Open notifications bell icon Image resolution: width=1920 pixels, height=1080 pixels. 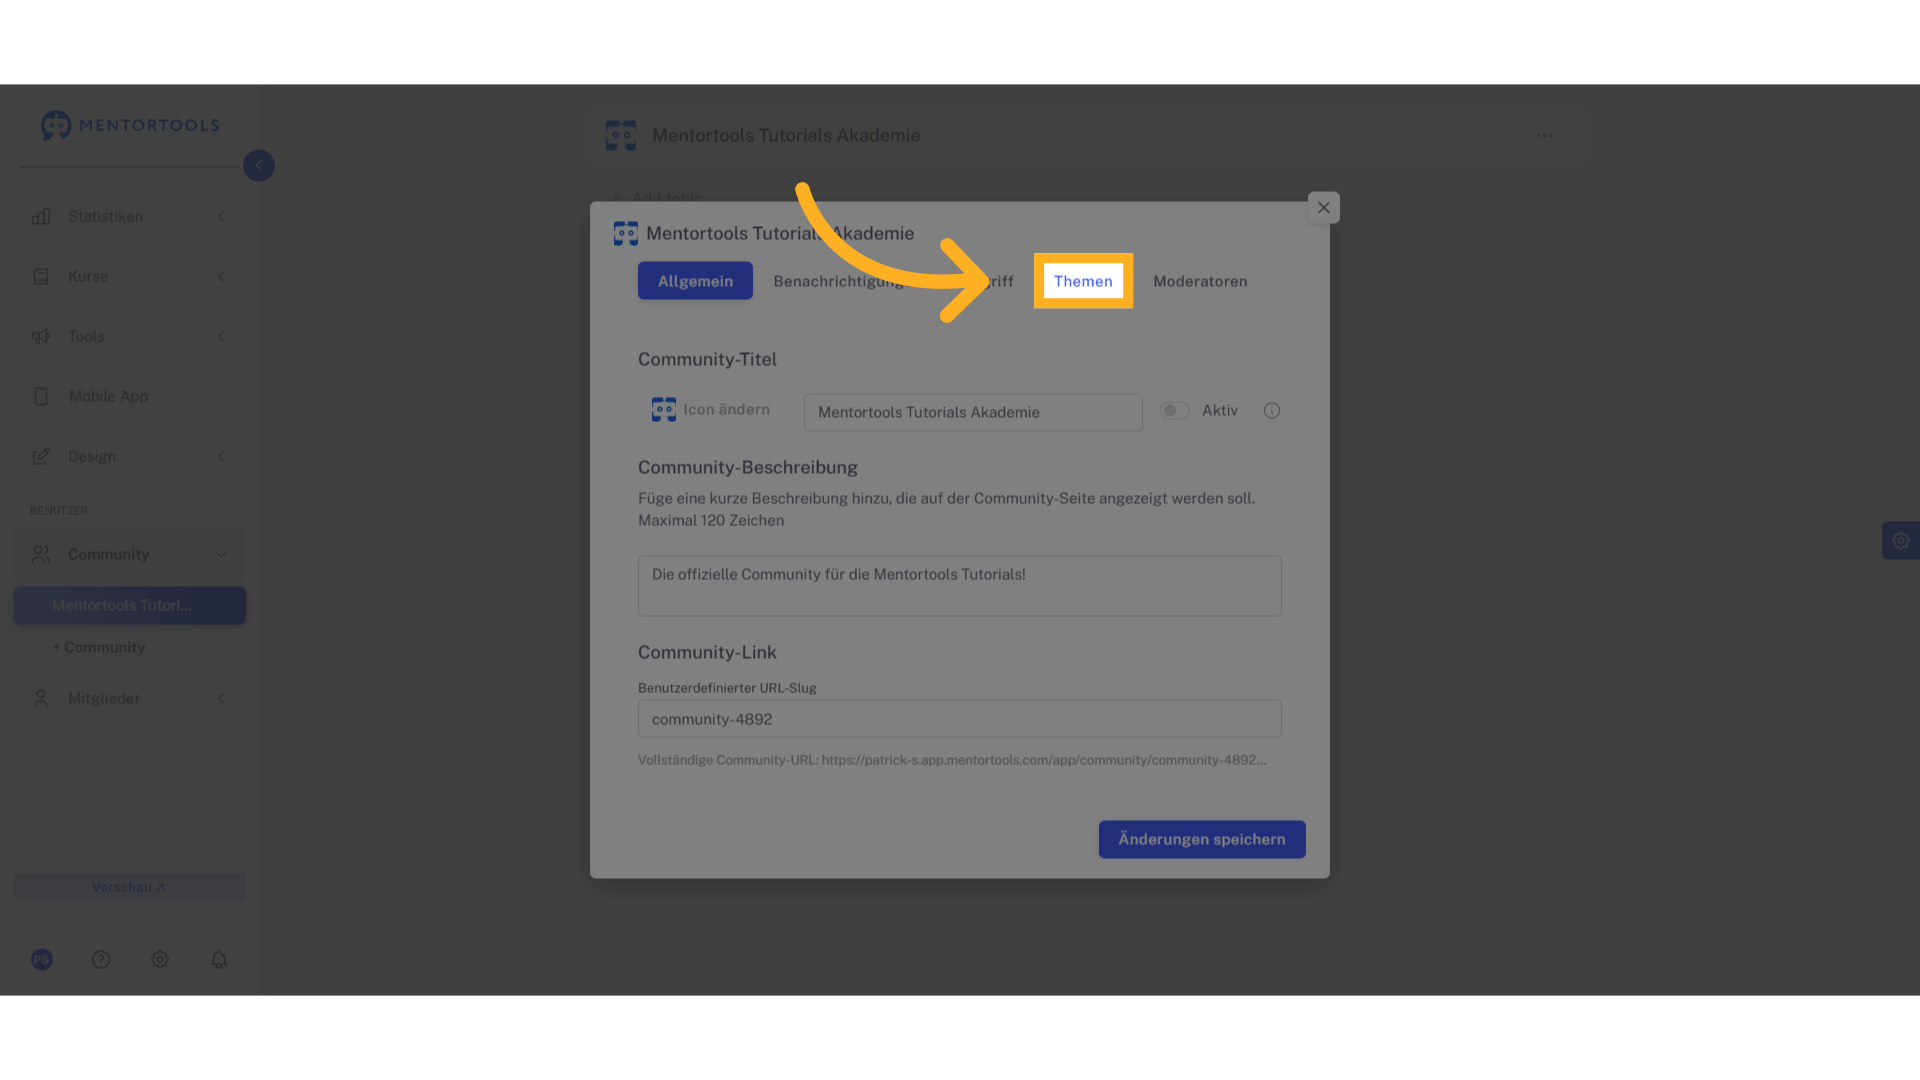pos(219,960)
